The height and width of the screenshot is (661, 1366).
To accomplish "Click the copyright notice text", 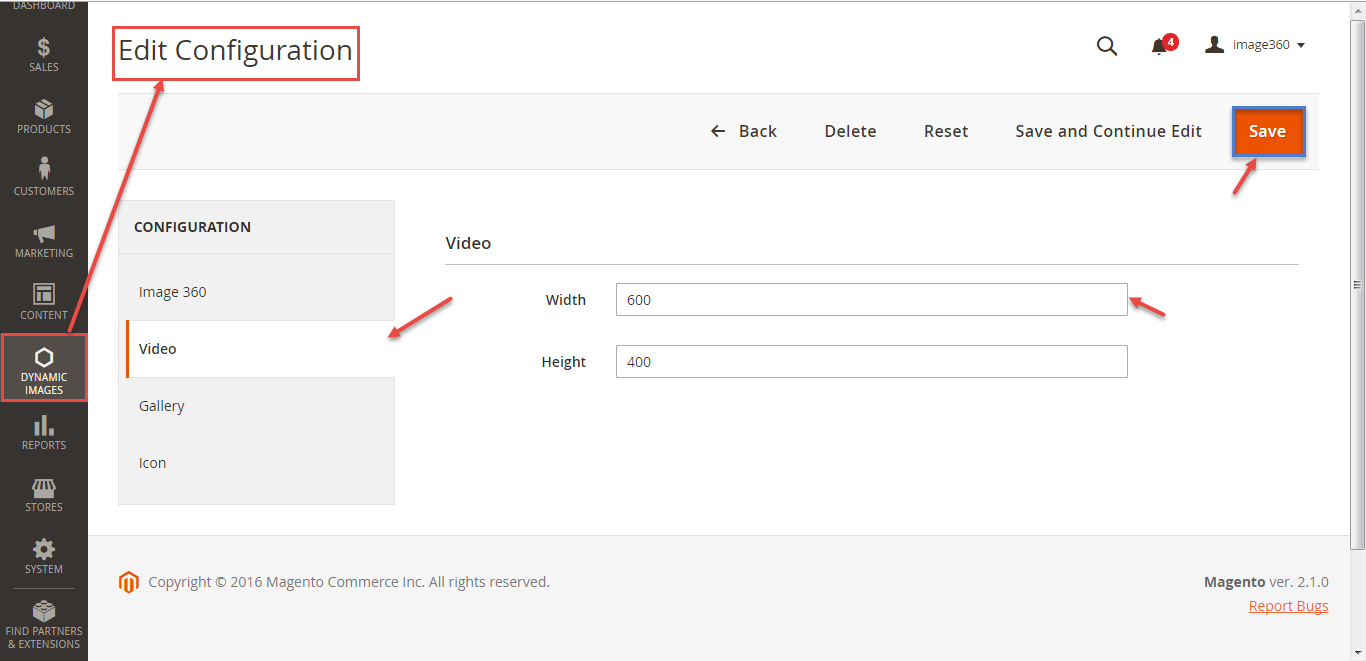I will pos(349,582).
